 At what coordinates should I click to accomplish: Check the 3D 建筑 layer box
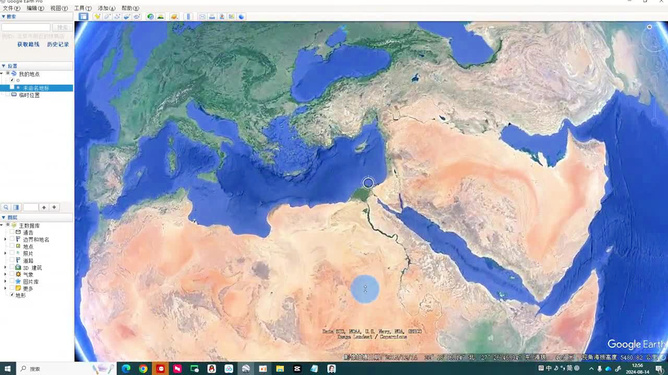(12, 268)
